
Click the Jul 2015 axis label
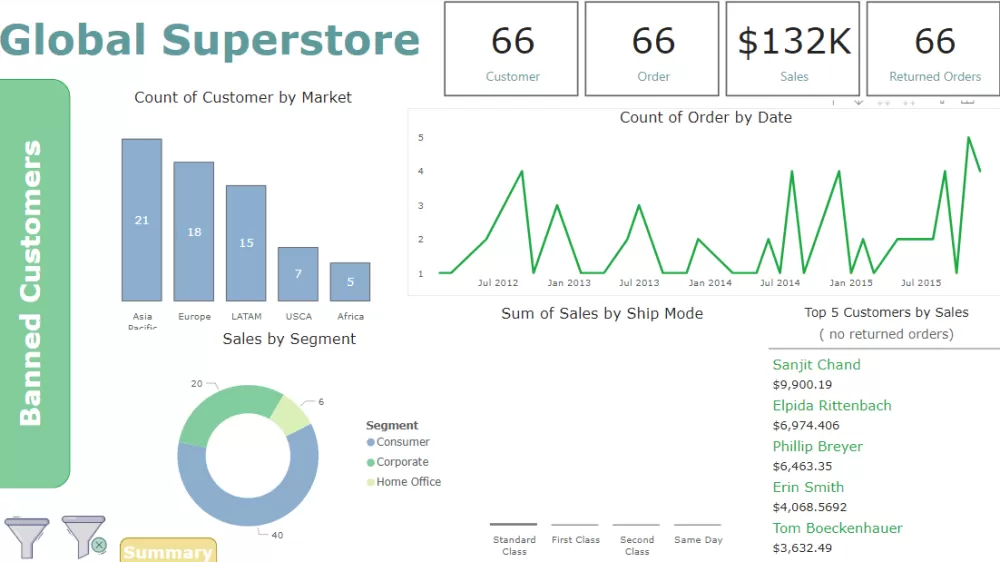920,283
